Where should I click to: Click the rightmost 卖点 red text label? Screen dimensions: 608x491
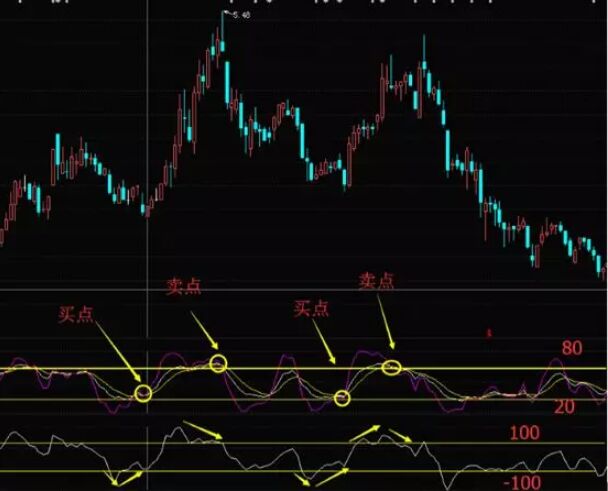coord(376,282)
